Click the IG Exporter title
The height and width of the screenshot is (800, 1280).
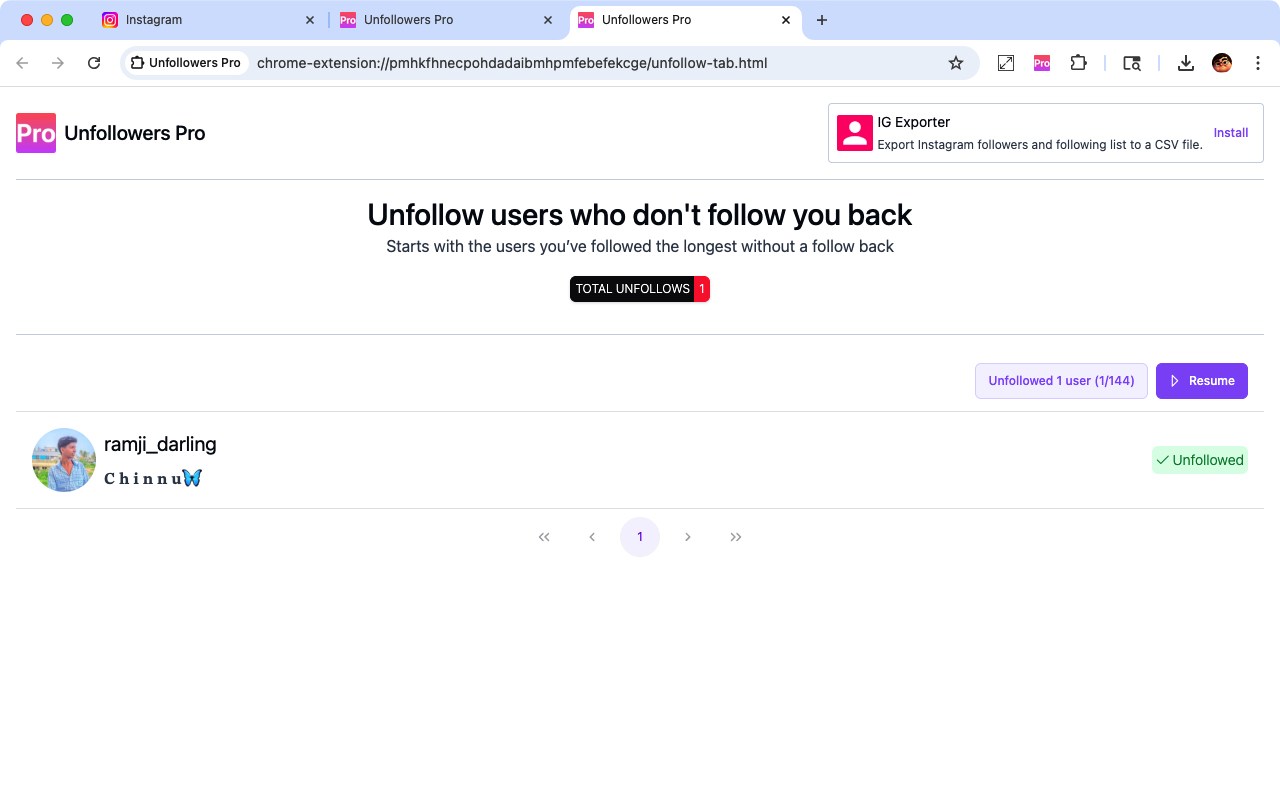pyautogui.click(x=914, y=122)
